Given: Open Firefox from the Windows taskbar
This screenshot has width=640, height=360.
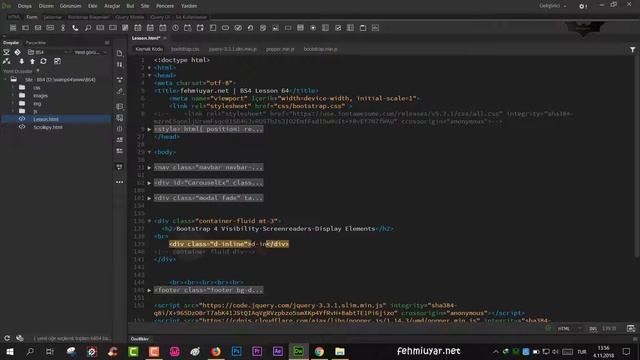Looking at the screenshot, I should (216, 351).
